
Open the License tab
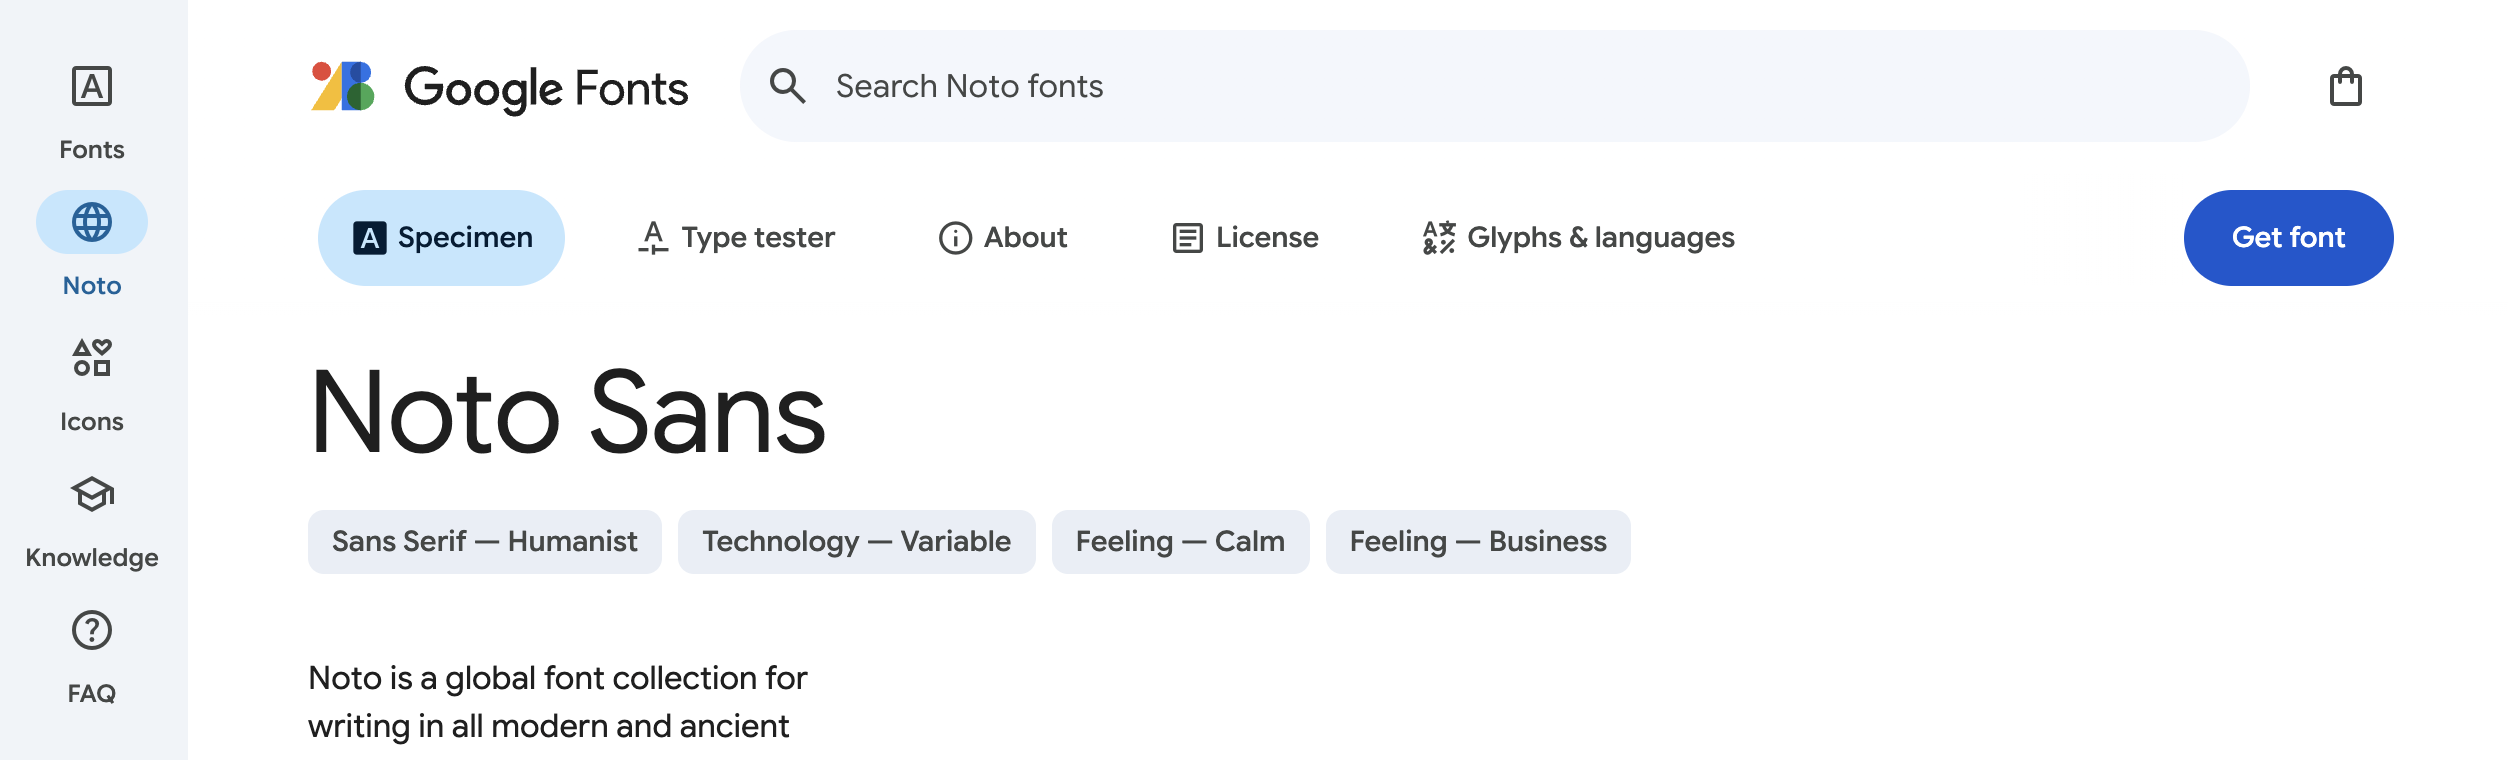coord(1245,238)
